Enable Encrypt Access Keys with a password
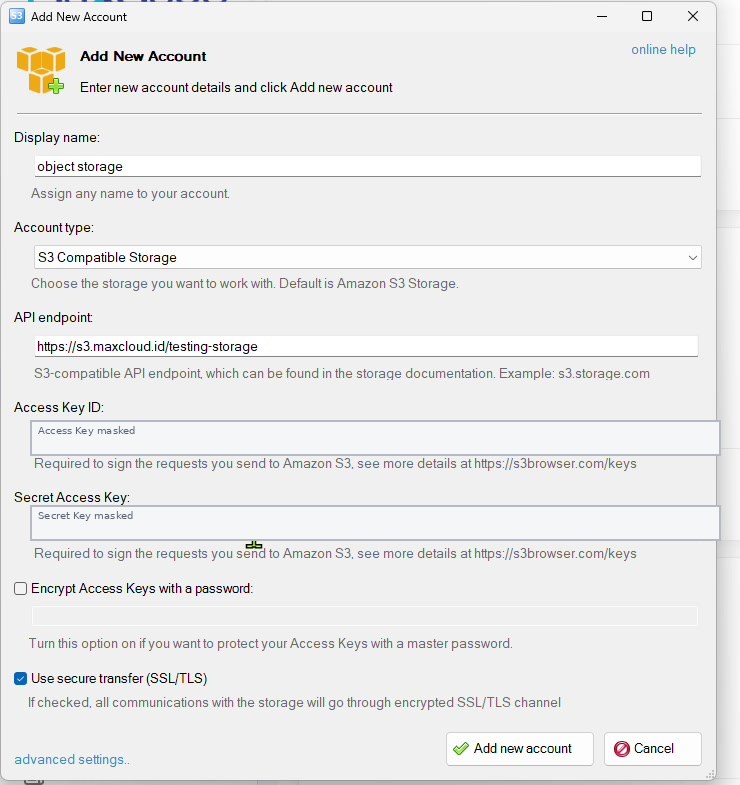 click(21, 588)
